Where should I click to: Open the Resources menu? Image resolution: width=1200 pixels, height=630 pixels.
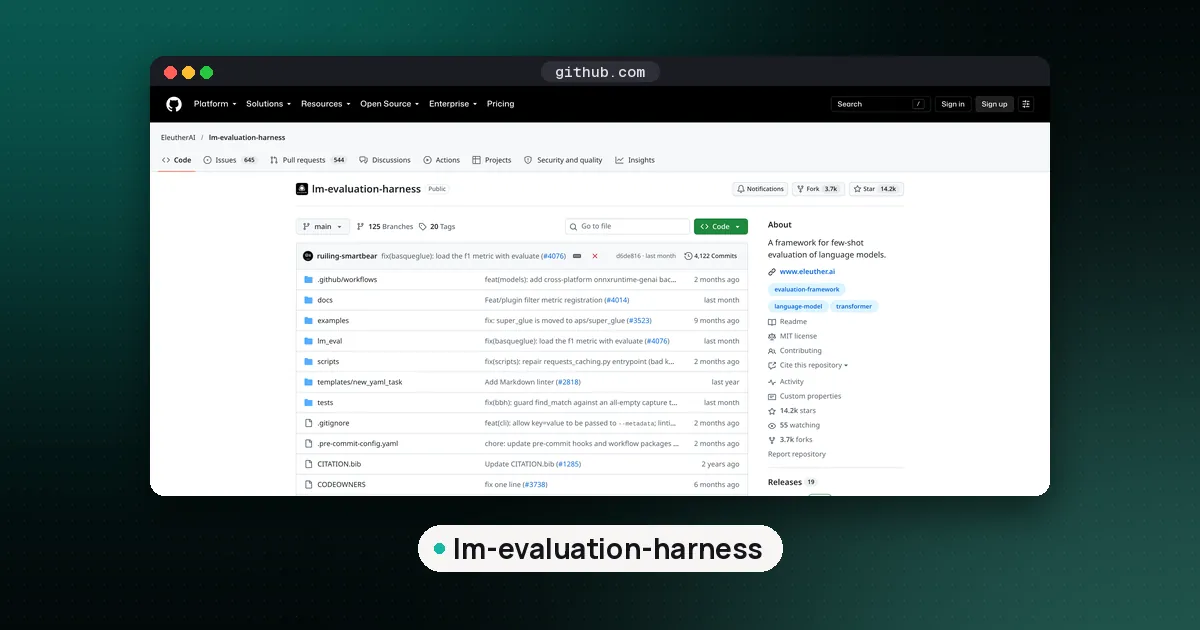click(326, 104)
